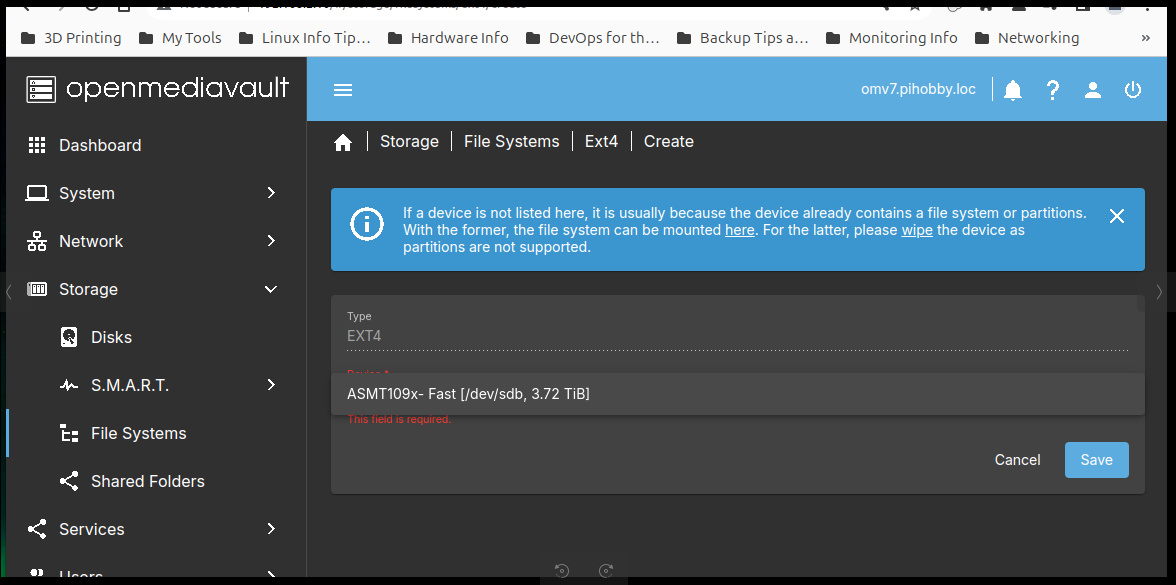Select the S.M.A.R.T. heartbeat icon

[x=69, y=385]
